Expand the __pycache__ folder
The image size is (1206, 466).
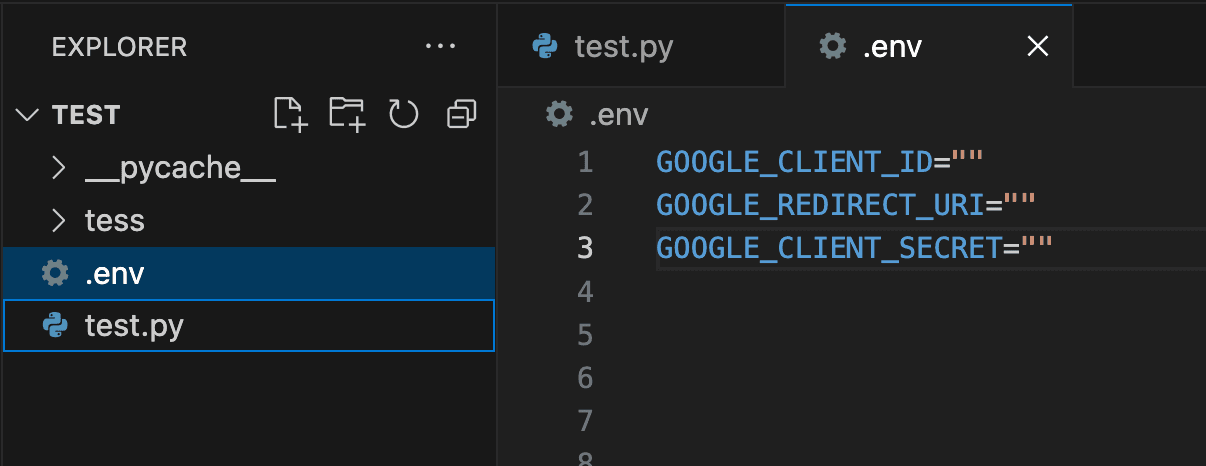pyautogui.click(x=59, y=168)
